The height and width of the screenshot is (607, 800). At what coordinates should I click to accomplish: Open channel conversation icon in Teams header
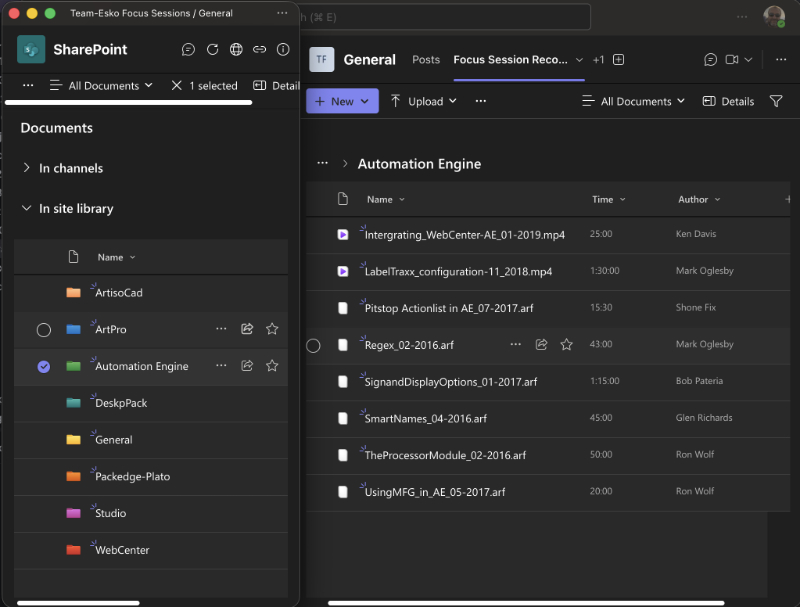click(x=710, y=60)
